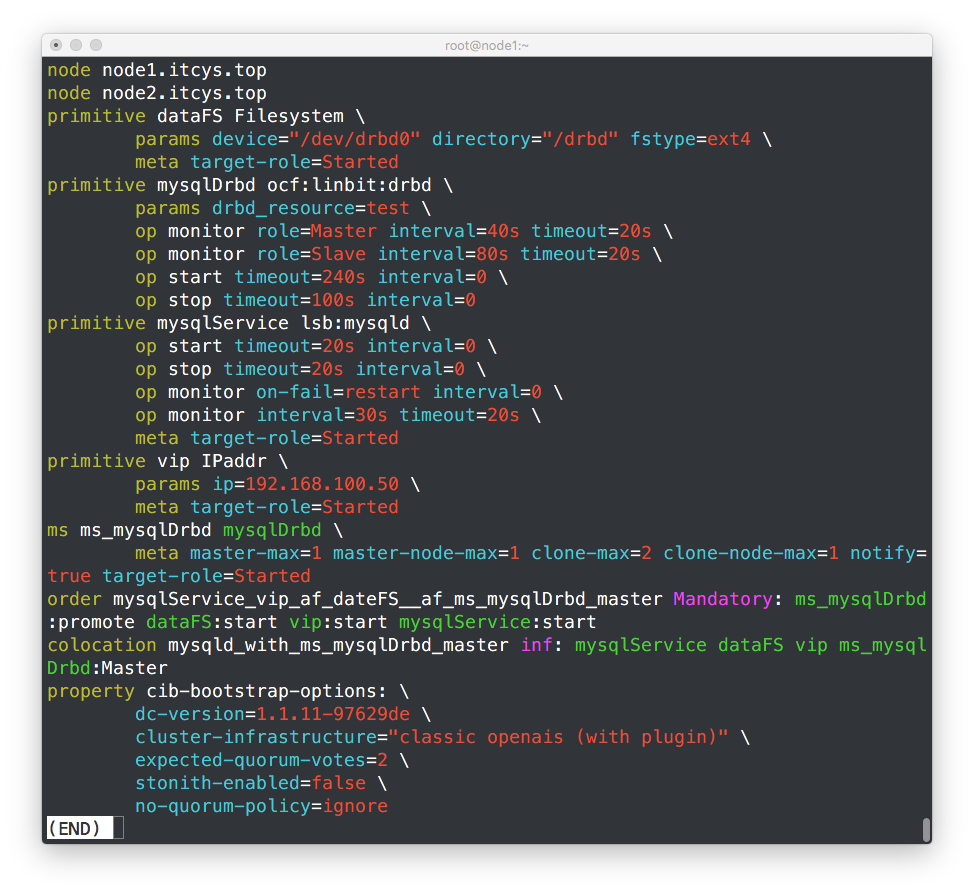Click vip:start in order line
This screenshot has height=894, width=974.
click(338, 622)
